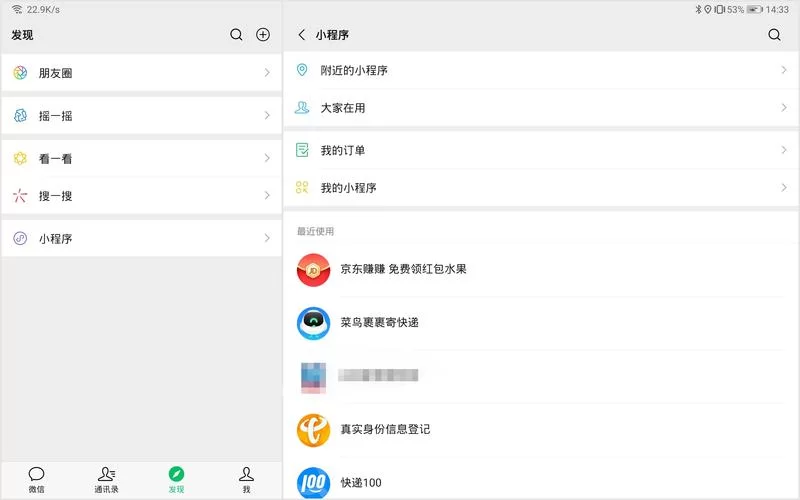Image resolution: width=800 pixels, height=500 pixels.
Task: Open the blurred mini program thumbnail
Action: 313,378
